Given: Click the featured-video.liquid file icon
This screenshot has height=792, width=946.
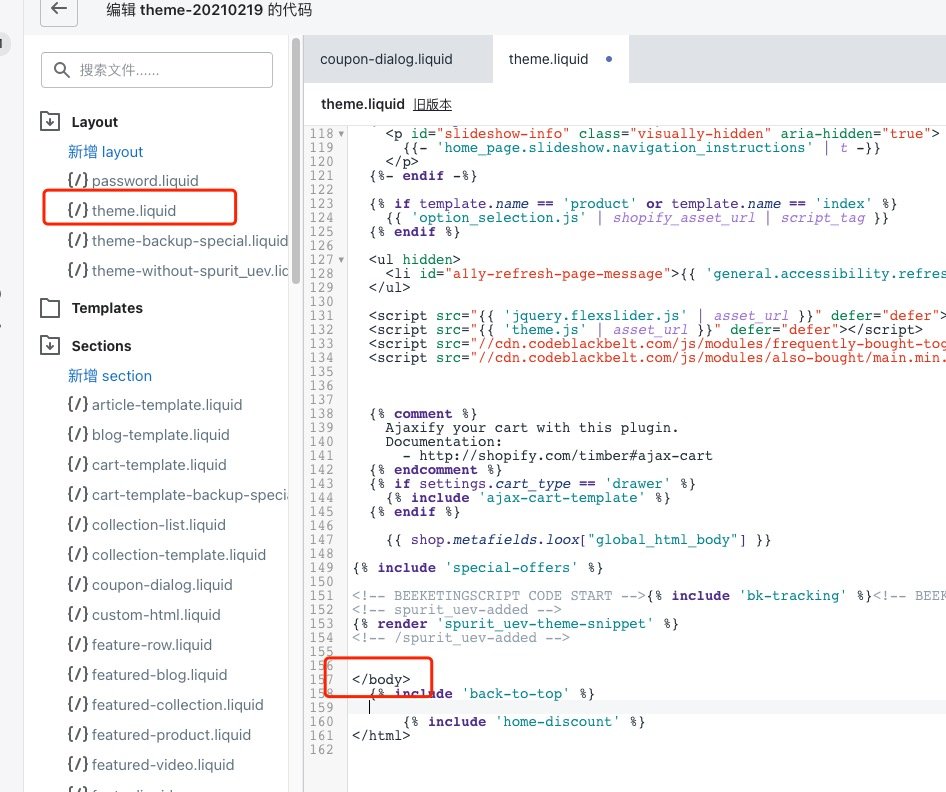Looking at the screenshot, I should (77, 765).
